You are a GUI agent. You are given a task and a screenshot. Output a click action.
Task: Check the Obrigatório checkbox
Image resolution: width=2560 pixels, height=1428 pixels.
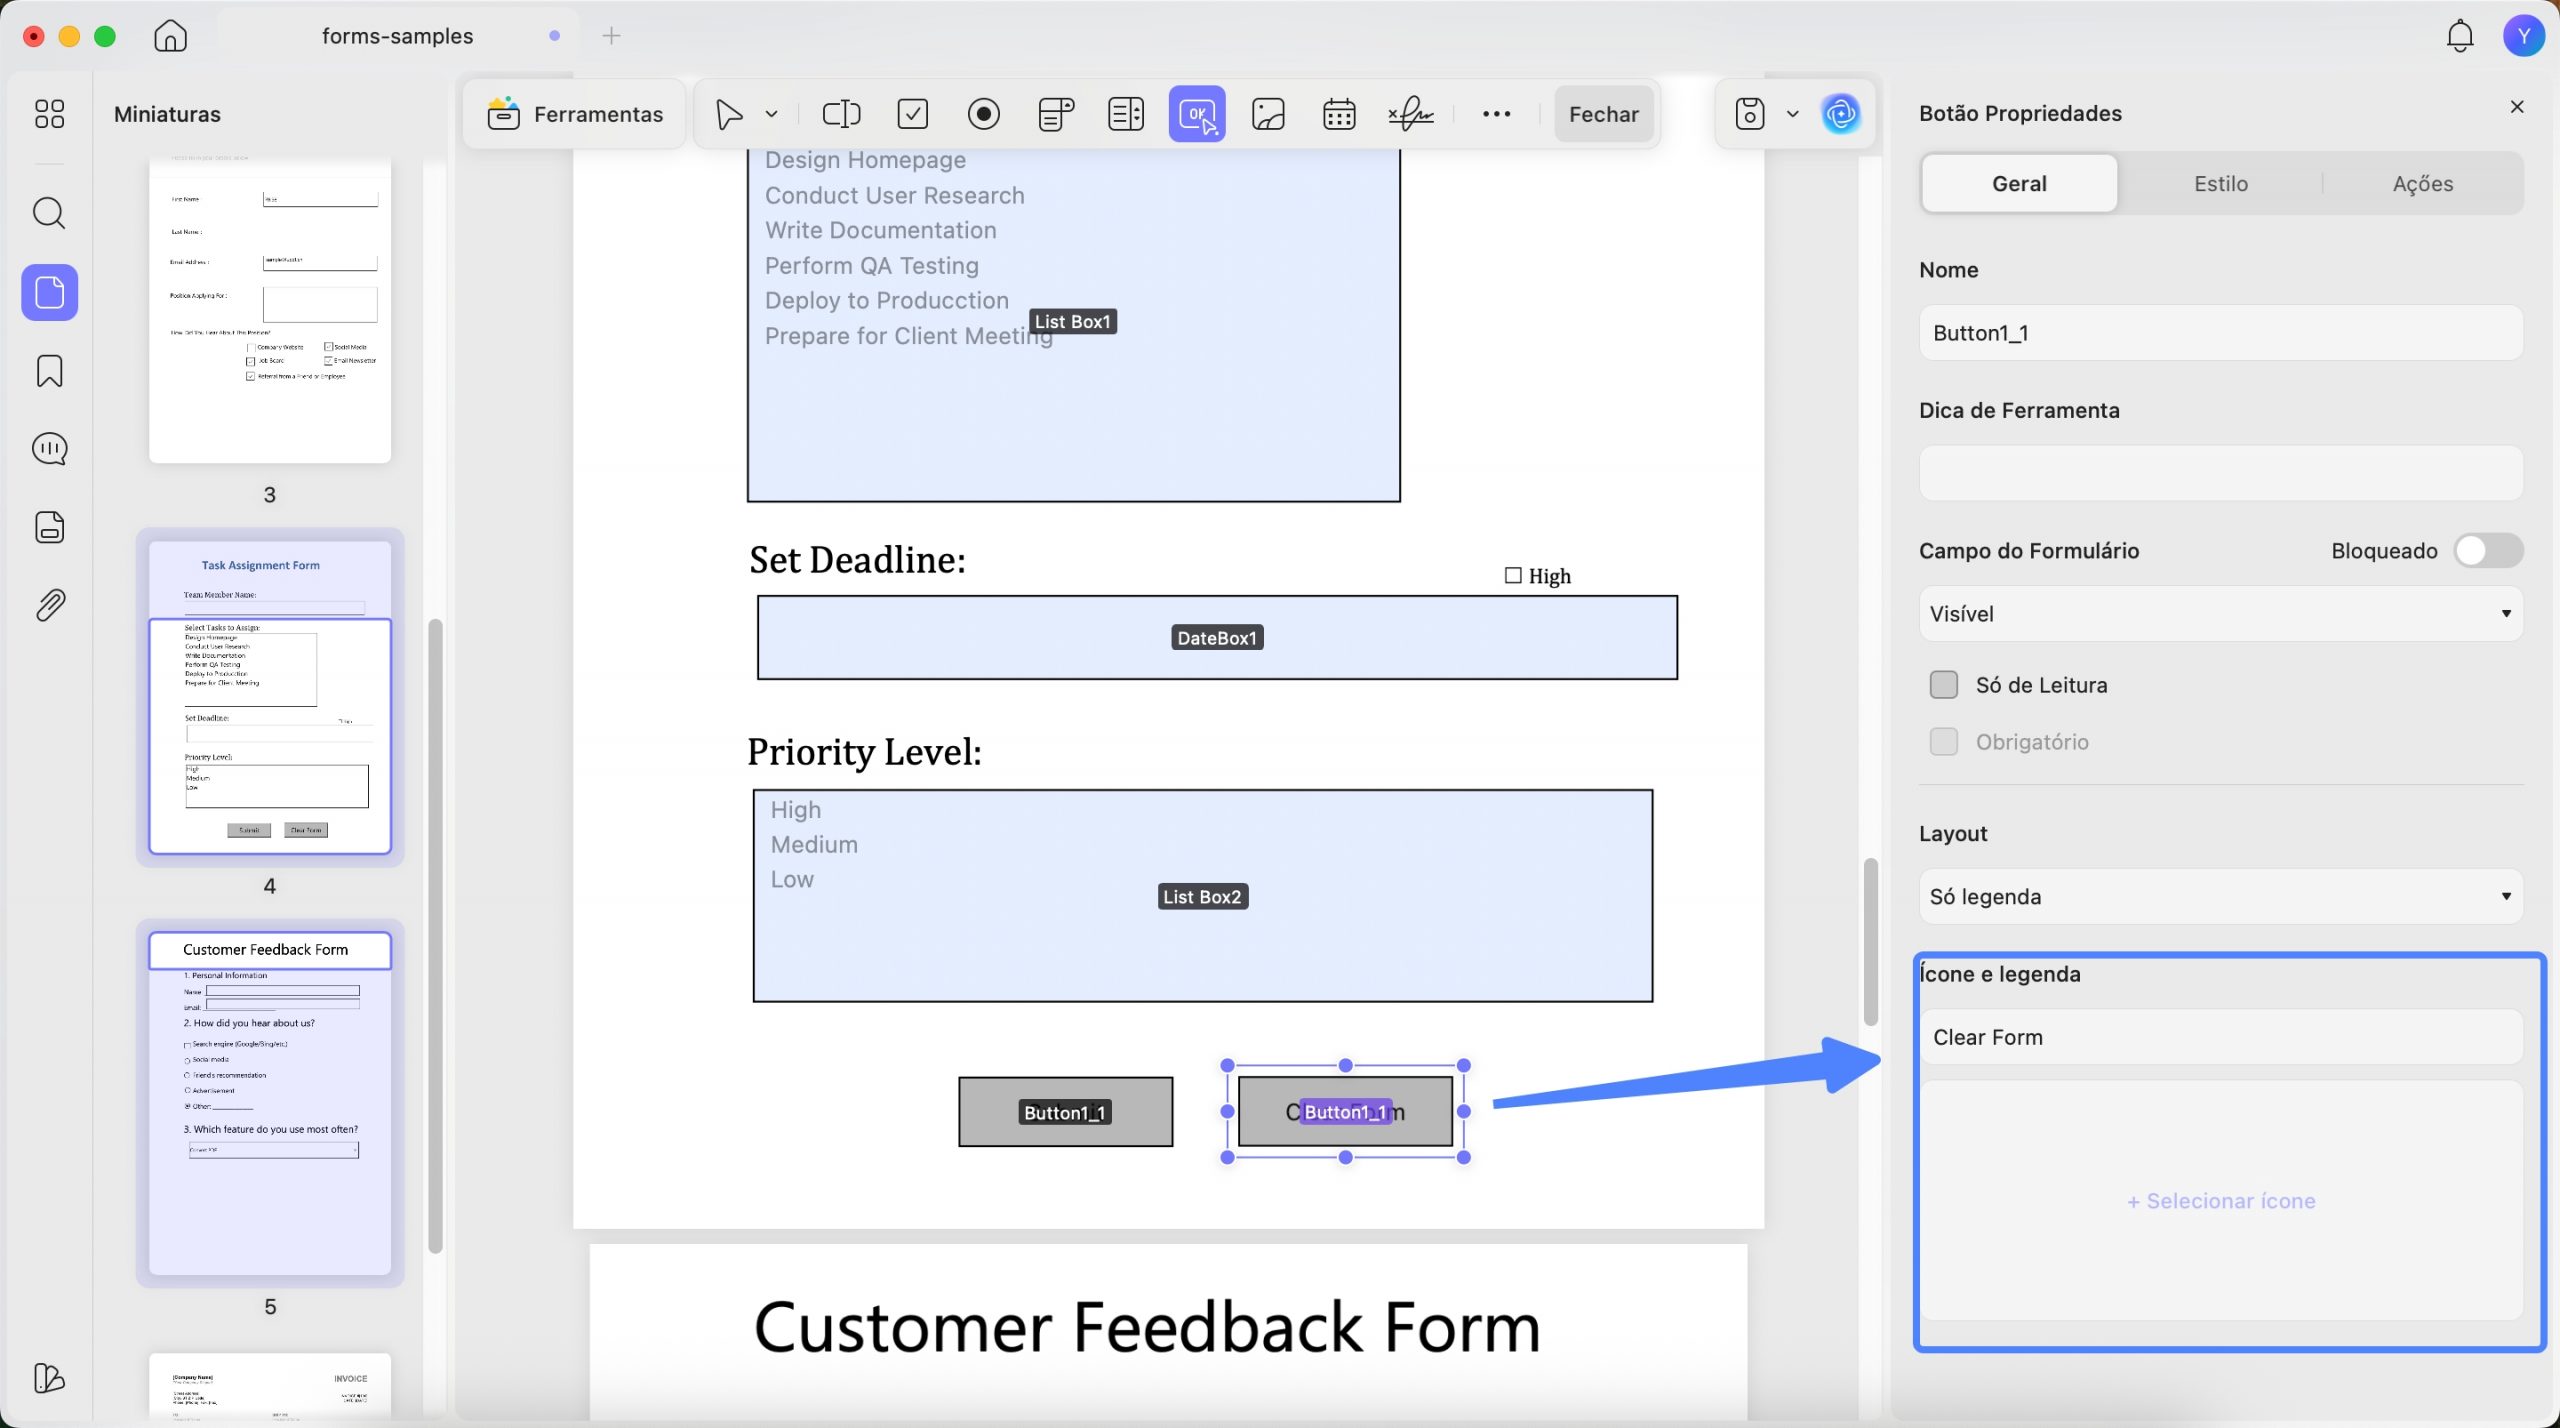click(x=1944, y=742)
